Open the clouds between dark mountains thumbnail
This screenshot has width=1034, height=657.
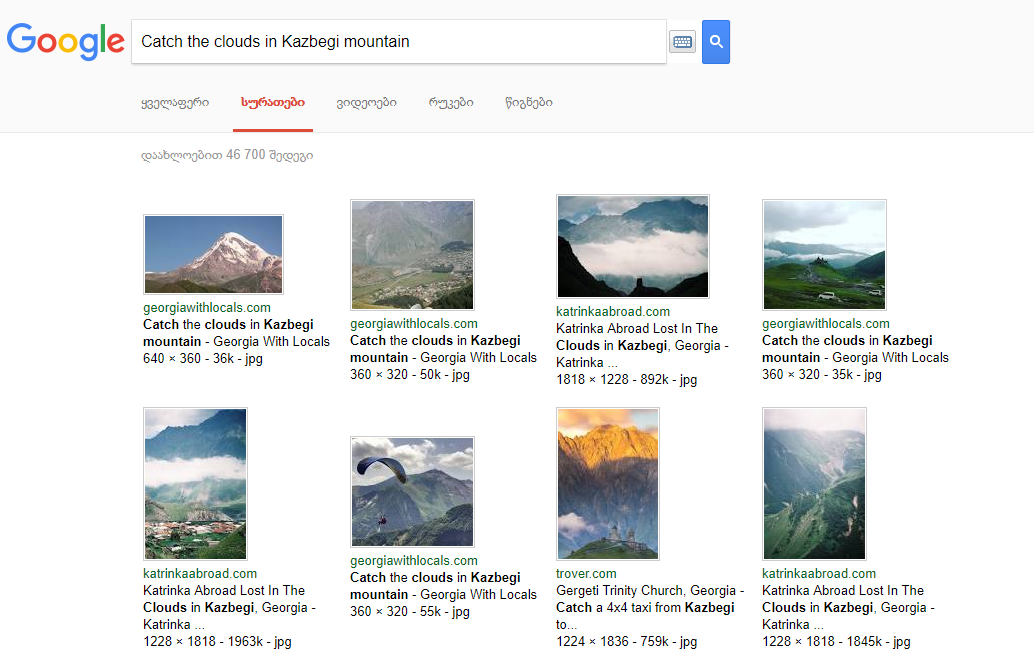click(x=632, y=246)
